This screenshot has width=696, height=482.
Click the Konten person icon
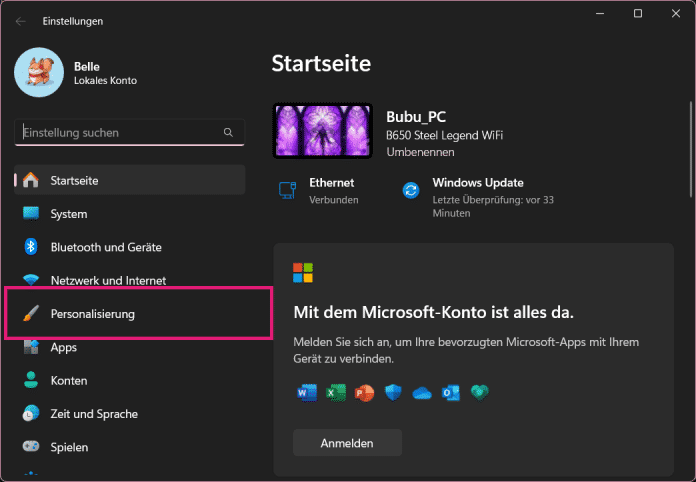[x=31, y=381]
